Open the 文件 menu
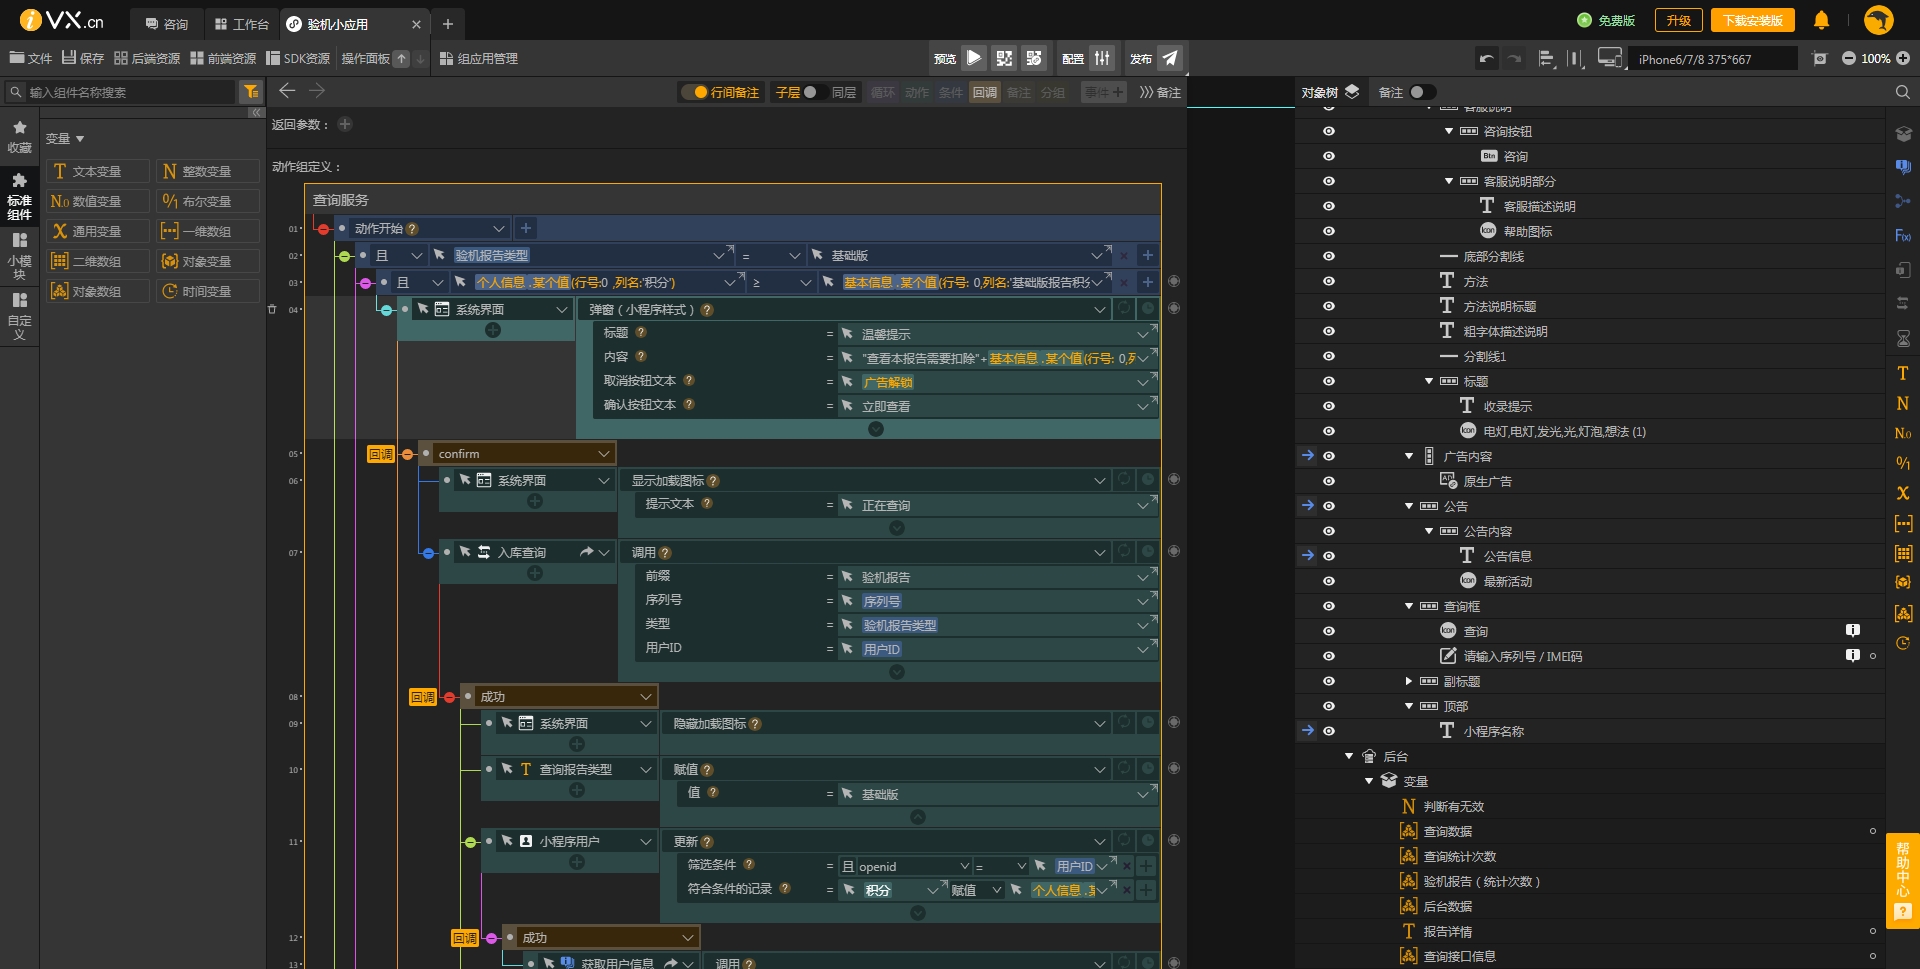The height and width of the screenshot is (969, 1920). coord(31,58)
